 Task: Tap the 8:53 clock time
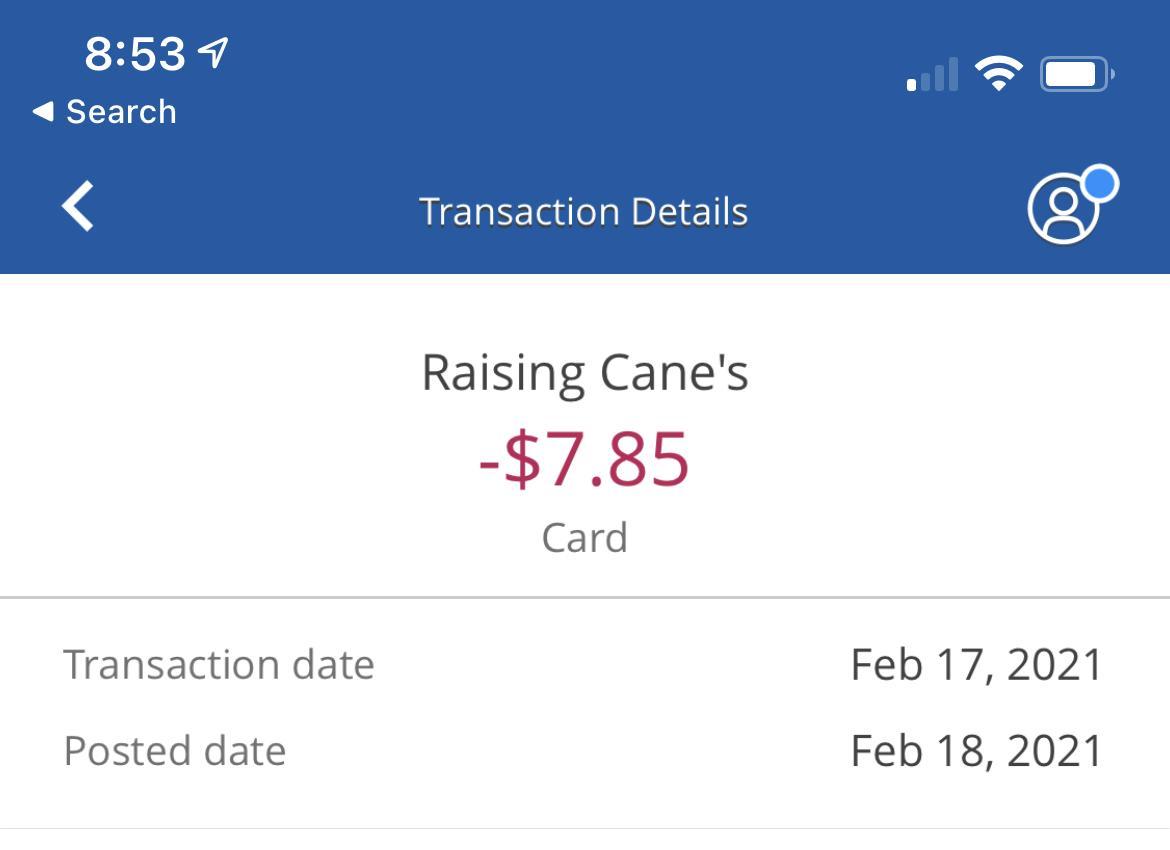click(135, 54)
